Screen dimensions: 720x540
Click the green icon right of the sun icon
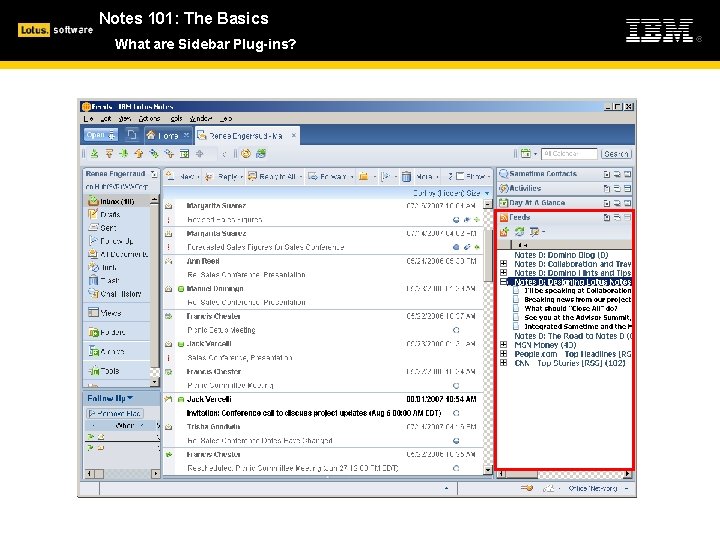261,154
